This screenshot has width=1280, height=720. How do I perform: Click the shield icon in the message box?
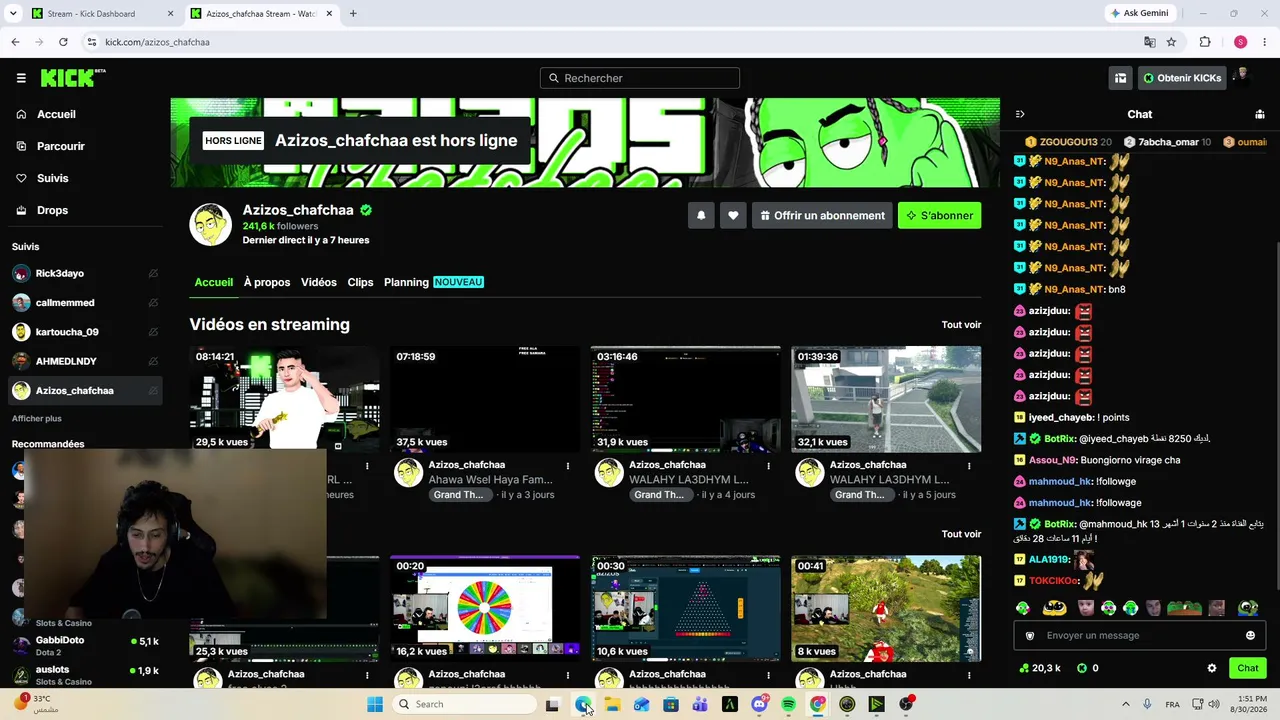click(1030, 635)
